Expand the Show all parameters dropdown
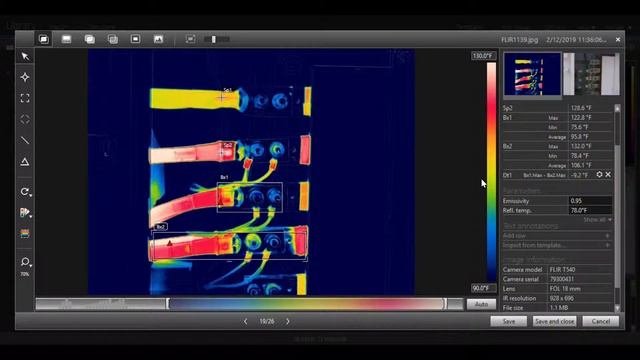This screenshot has width=640, height=360. [x=598, y=220]
